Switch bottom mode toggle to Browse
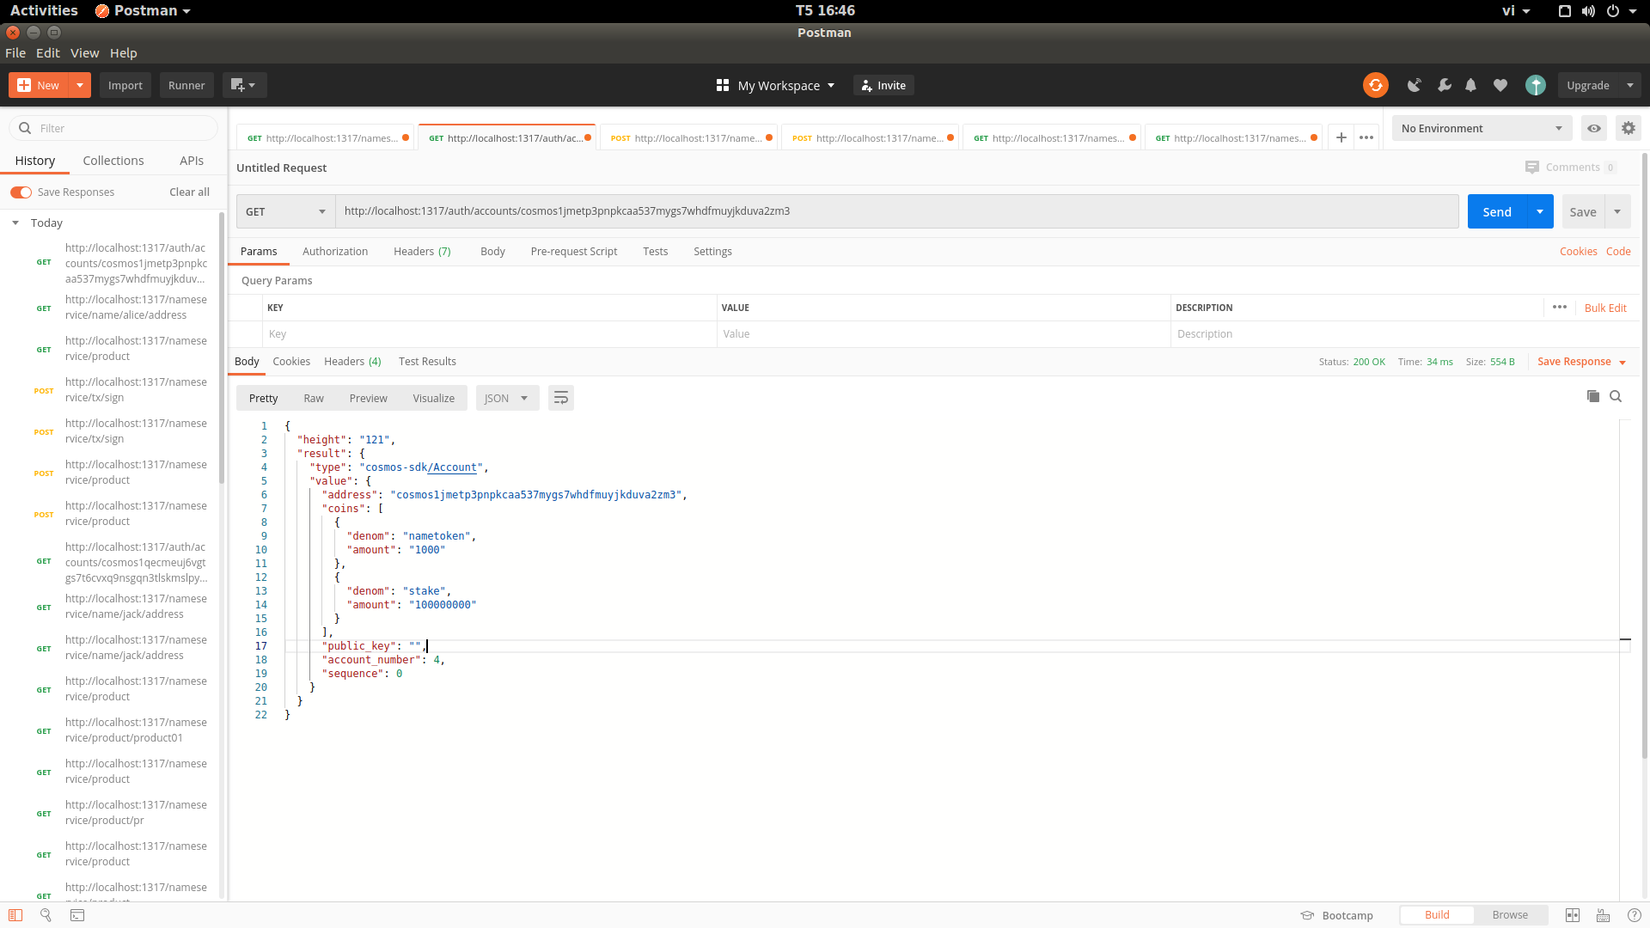 tap(1509, 915)
